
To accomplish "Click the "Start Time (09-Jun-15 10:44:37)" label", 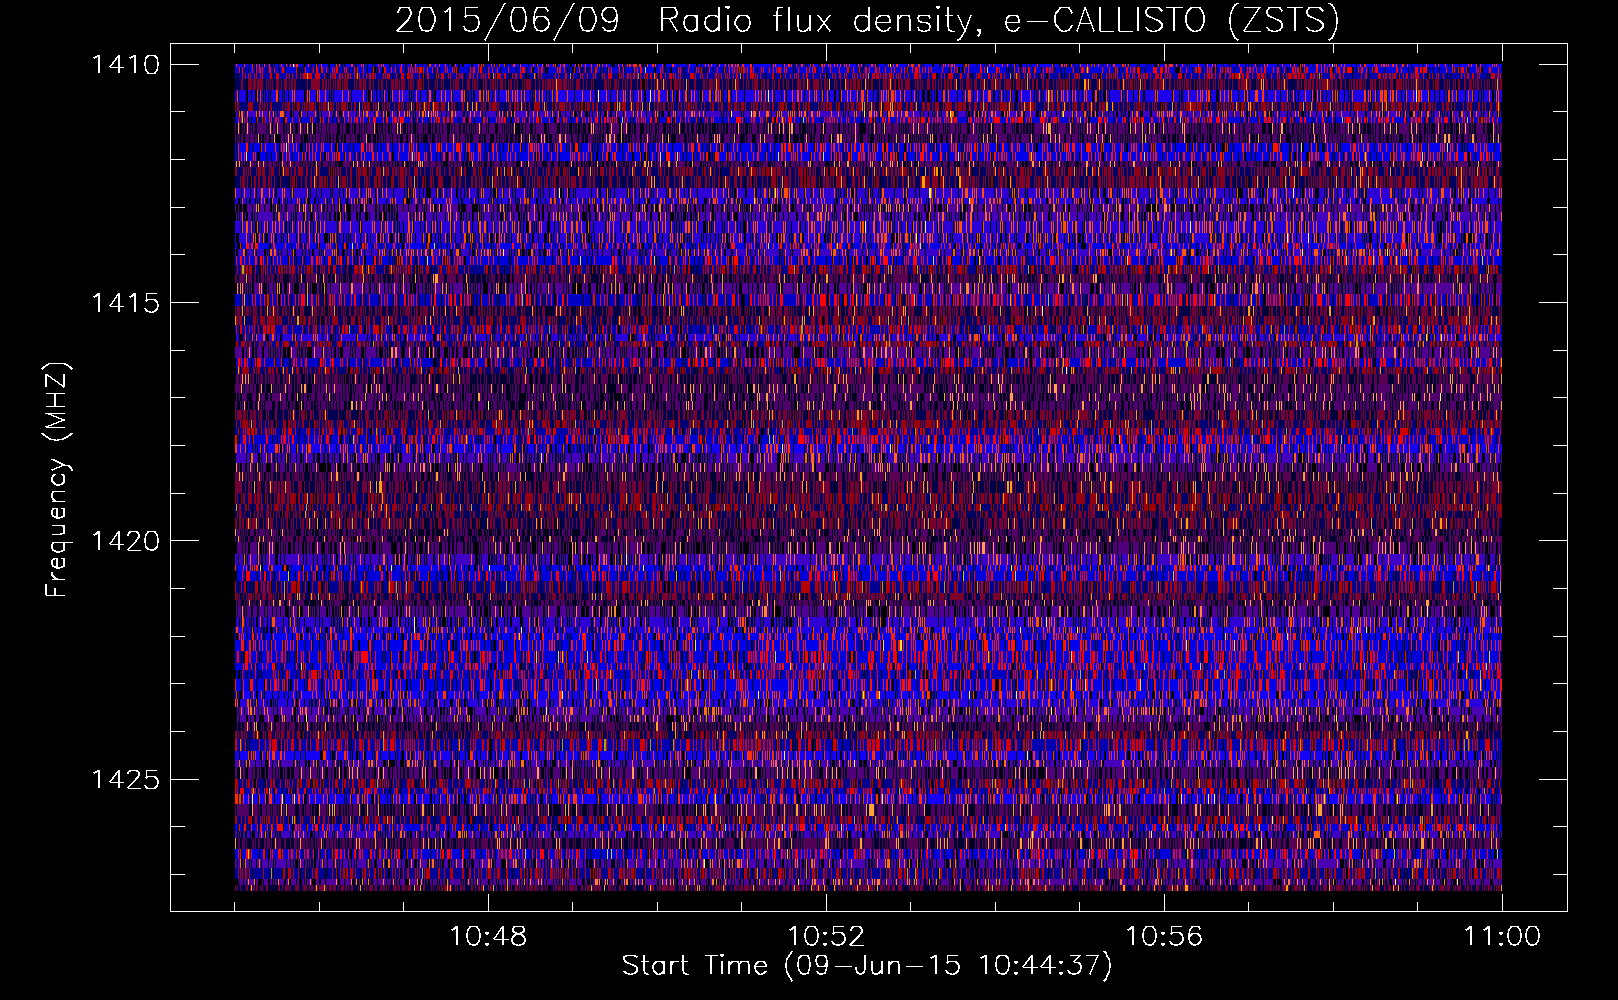I will click(x=867, y=966).
